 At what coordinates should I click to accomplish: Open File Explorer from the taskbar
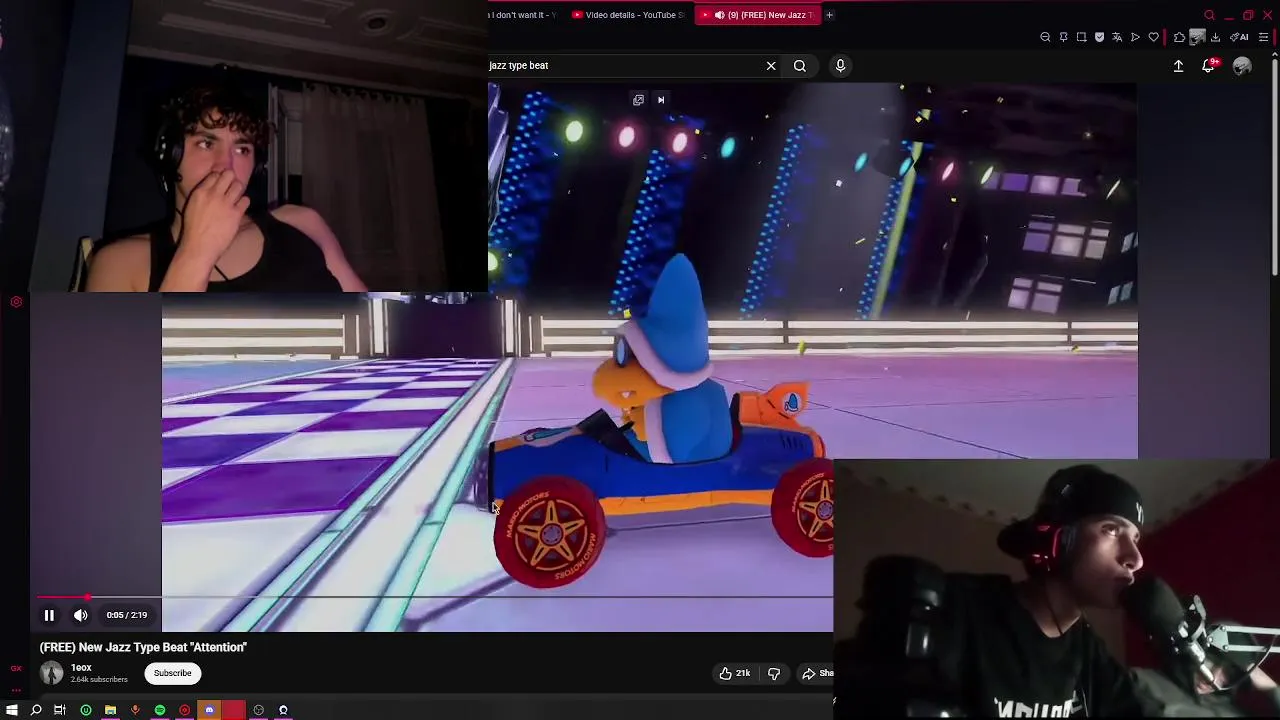pyautogui.click(x=110, y=711)
